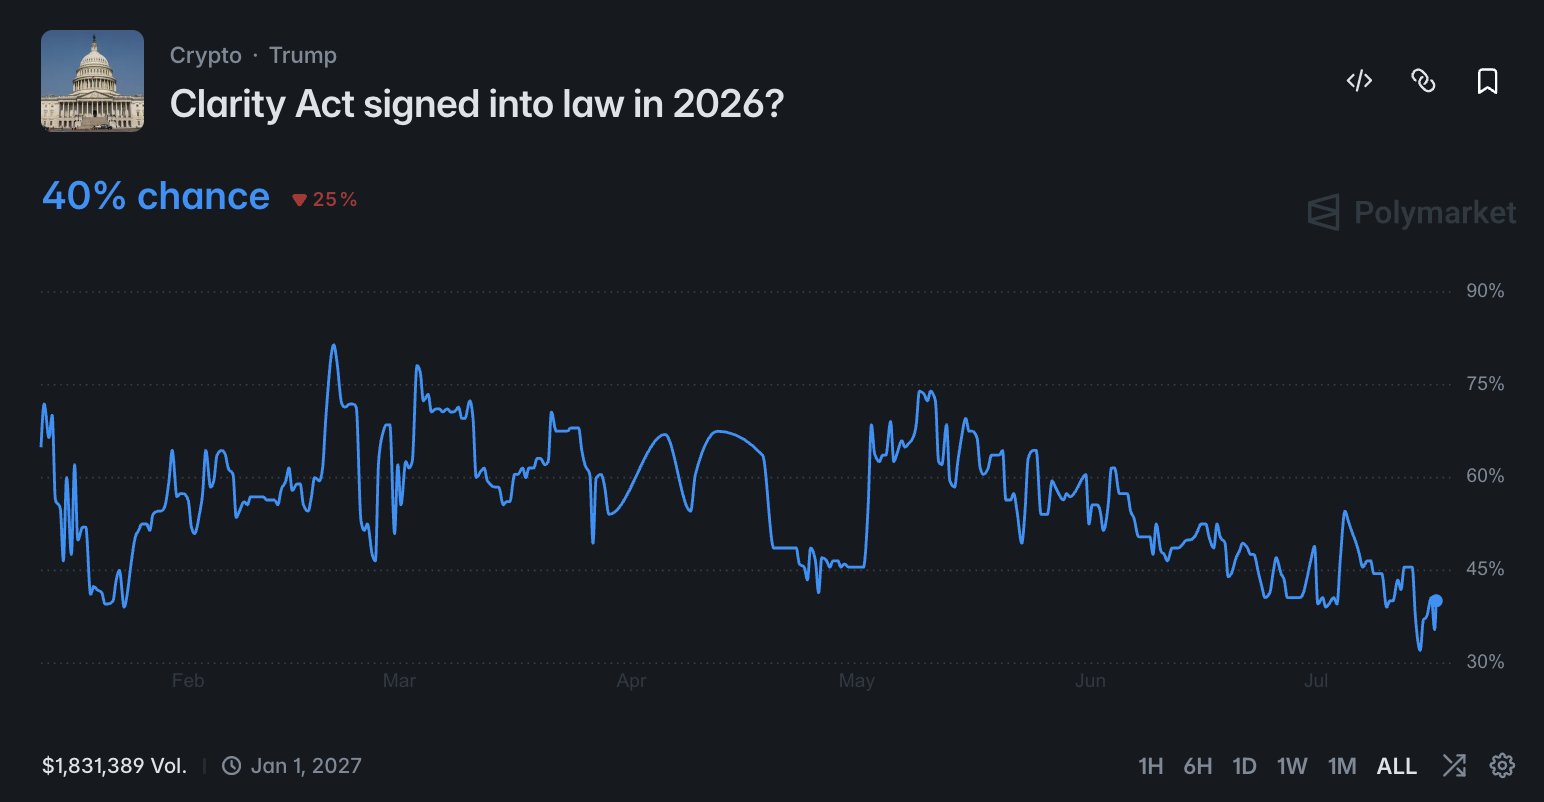Click the current price dot on chart
Viewport: 1544px width, 802px height.
point(1436,601)
